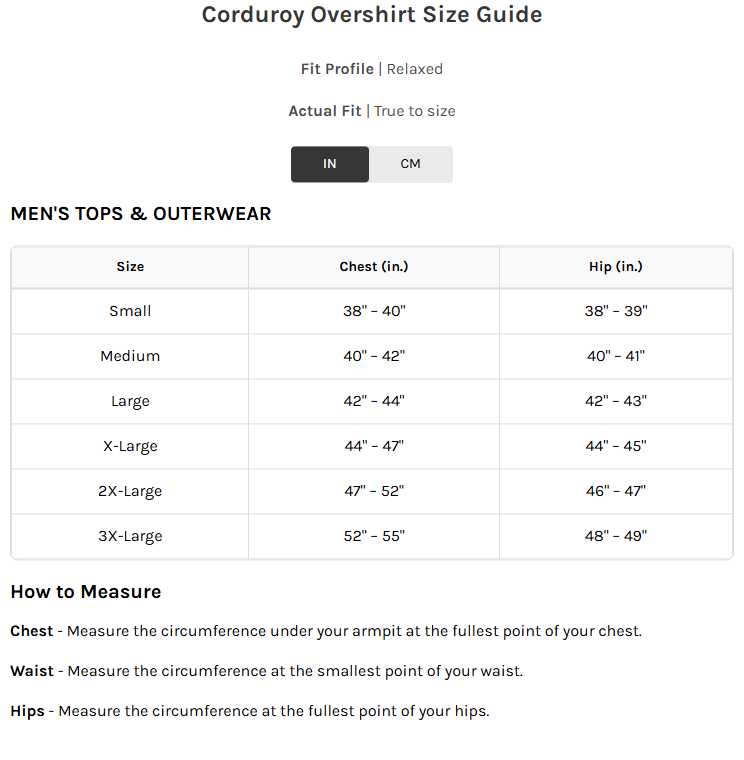
Task: Click the Large chest measurement cell
Action: (374, 401)
